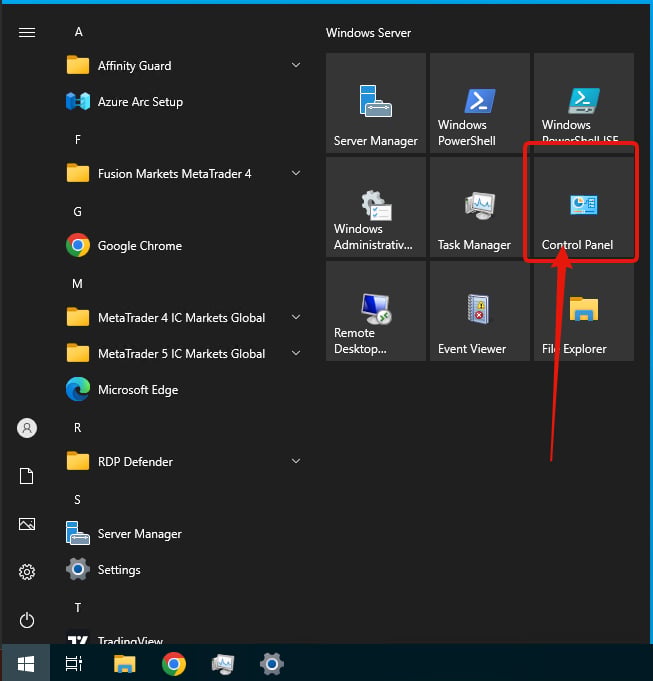Launch Google Chrome from the app list
Image resolution: width=653 pixels, height=681 pixels.
tap(185, 246)
